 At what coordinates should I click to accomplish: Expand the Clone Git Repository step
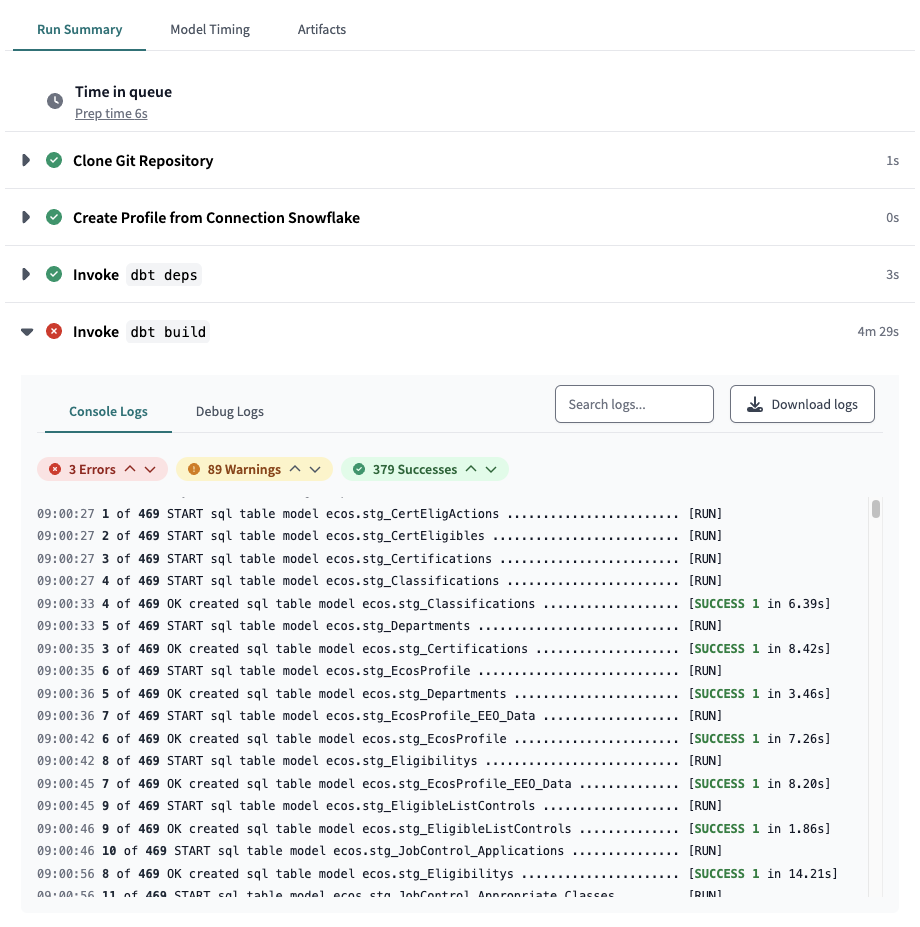(26, 160)
